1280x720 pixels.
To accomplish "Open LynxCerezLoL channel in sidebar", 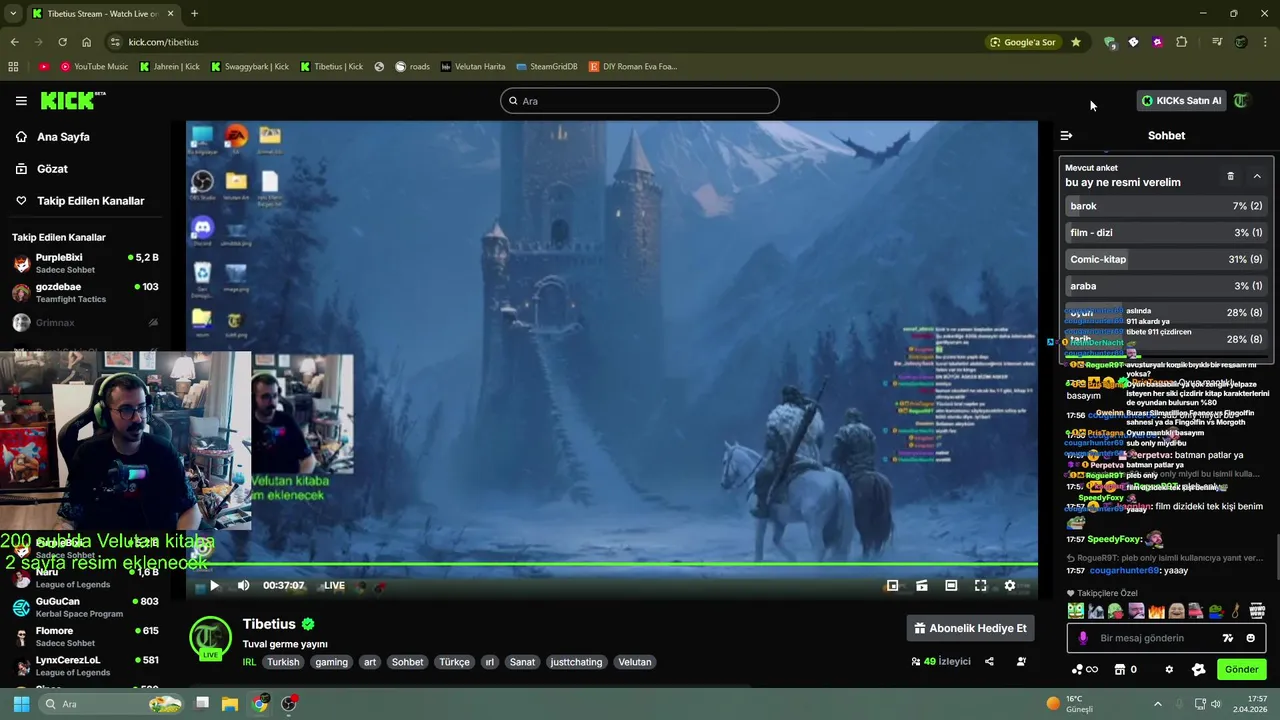I will (x=85, y=665).
